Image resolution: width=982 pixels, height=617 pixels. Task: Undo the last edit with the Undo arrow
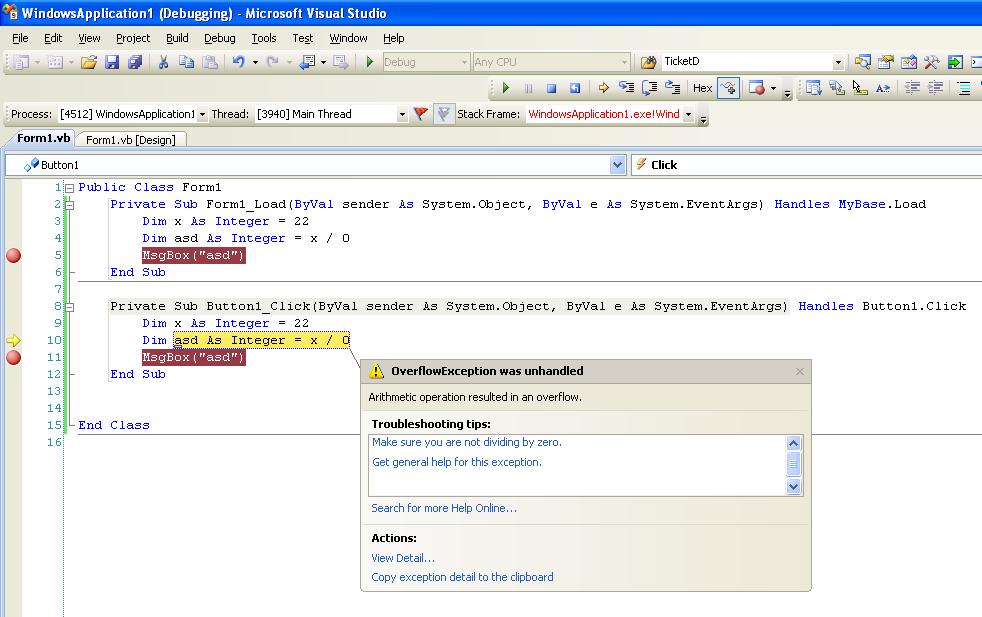pos(239,62)
